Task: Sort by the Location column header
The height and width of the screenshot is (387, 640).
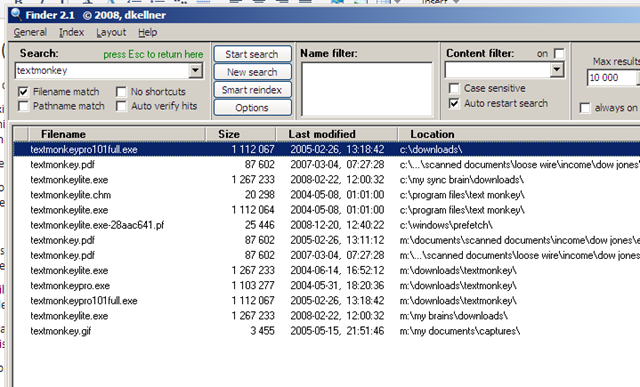Action: (519, 134)
